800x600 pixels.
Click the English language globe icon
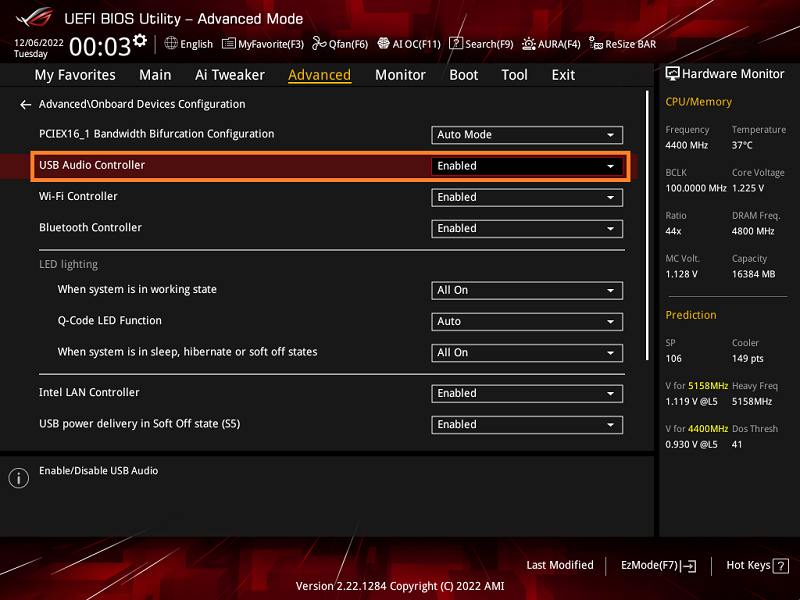pos(171,43)
